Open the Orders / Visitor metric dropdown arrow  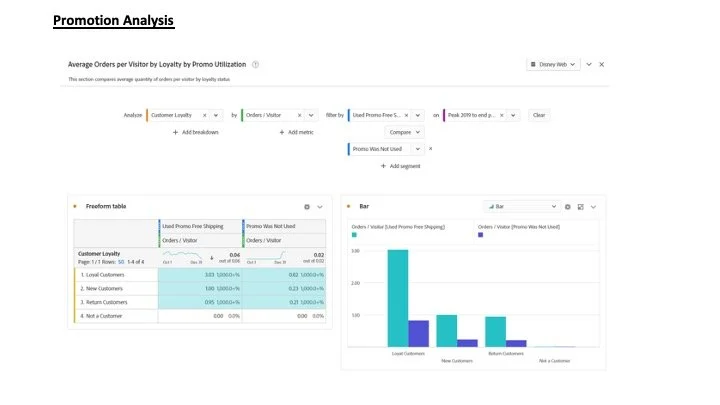click(x=311, y=115)
